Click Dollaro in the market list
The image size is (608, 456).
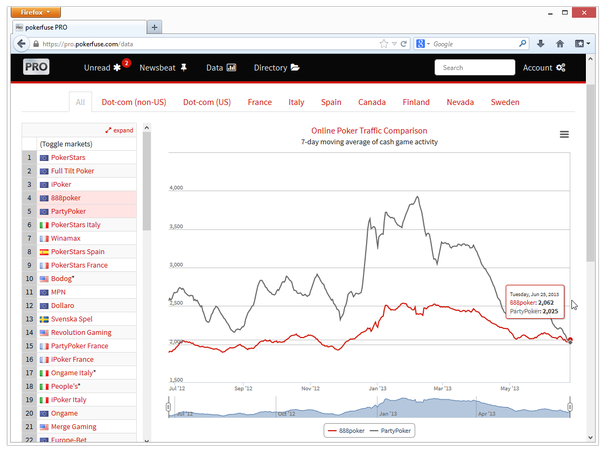pyautogui.click(x=79, y=306)
